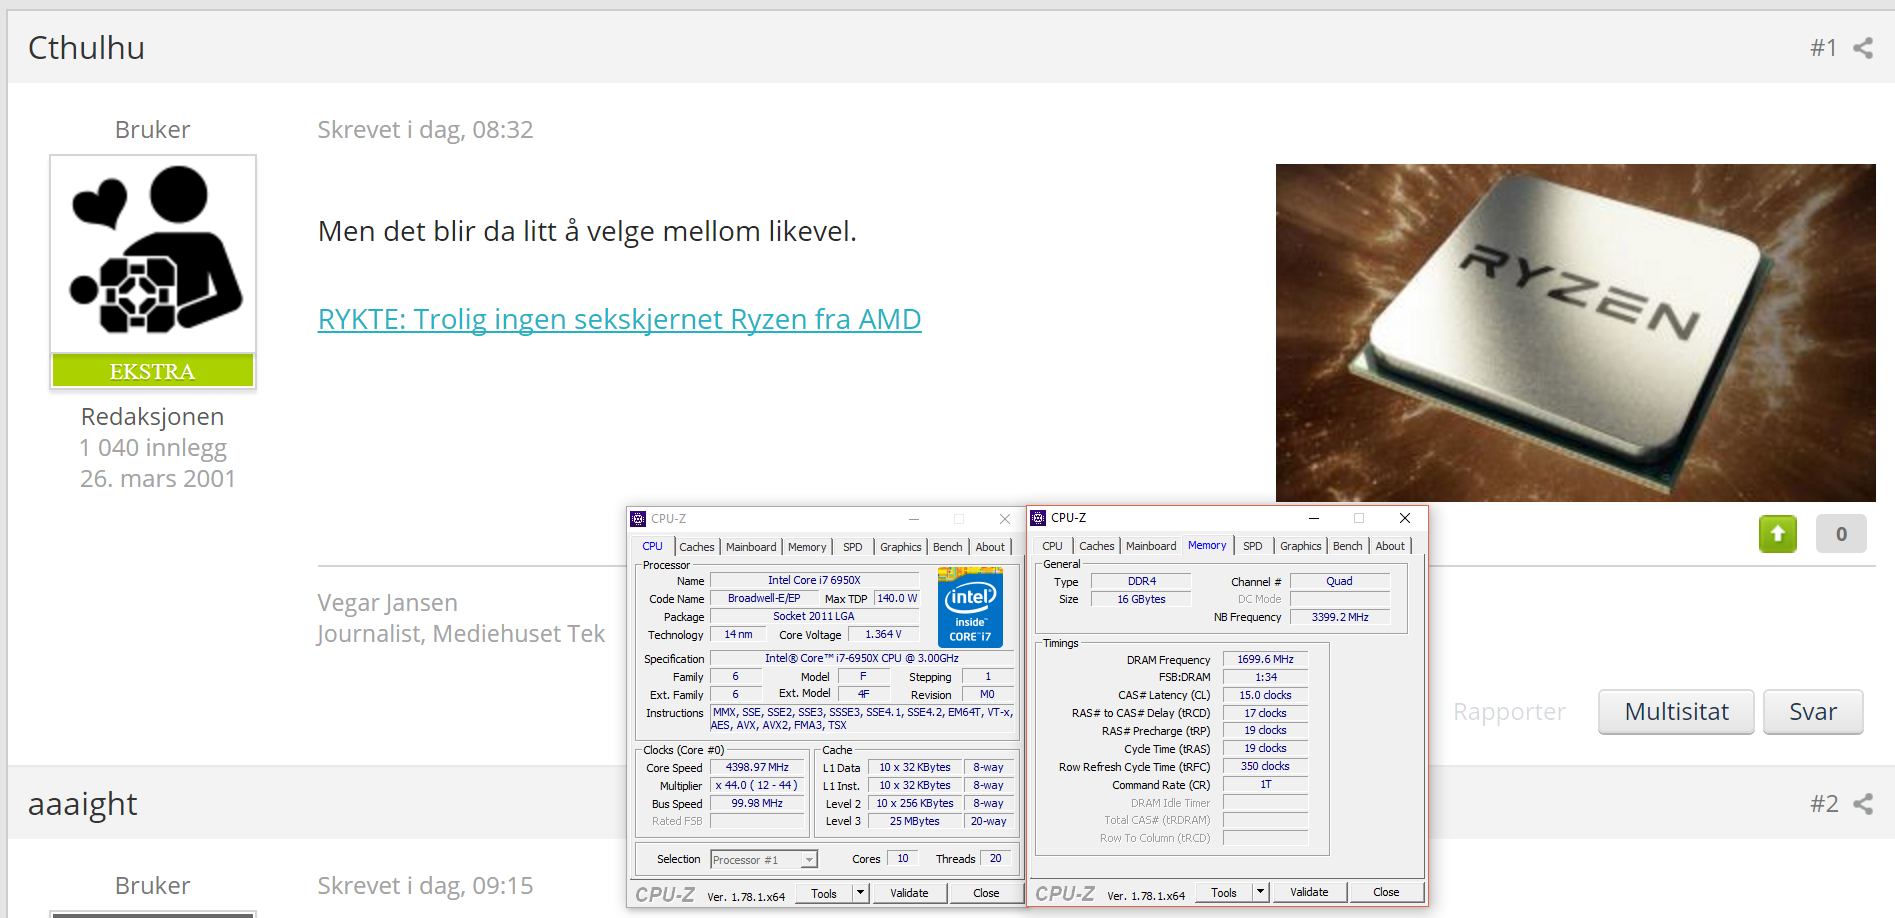Click memory Type DDR4 field

click(x=1141, y=582)
